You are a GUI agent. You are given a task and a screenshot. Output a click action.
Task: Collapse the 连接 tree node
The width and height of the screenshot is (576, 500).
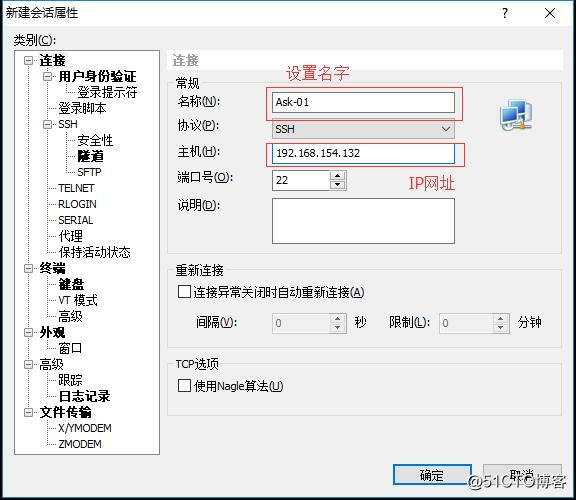click(28, 60)
